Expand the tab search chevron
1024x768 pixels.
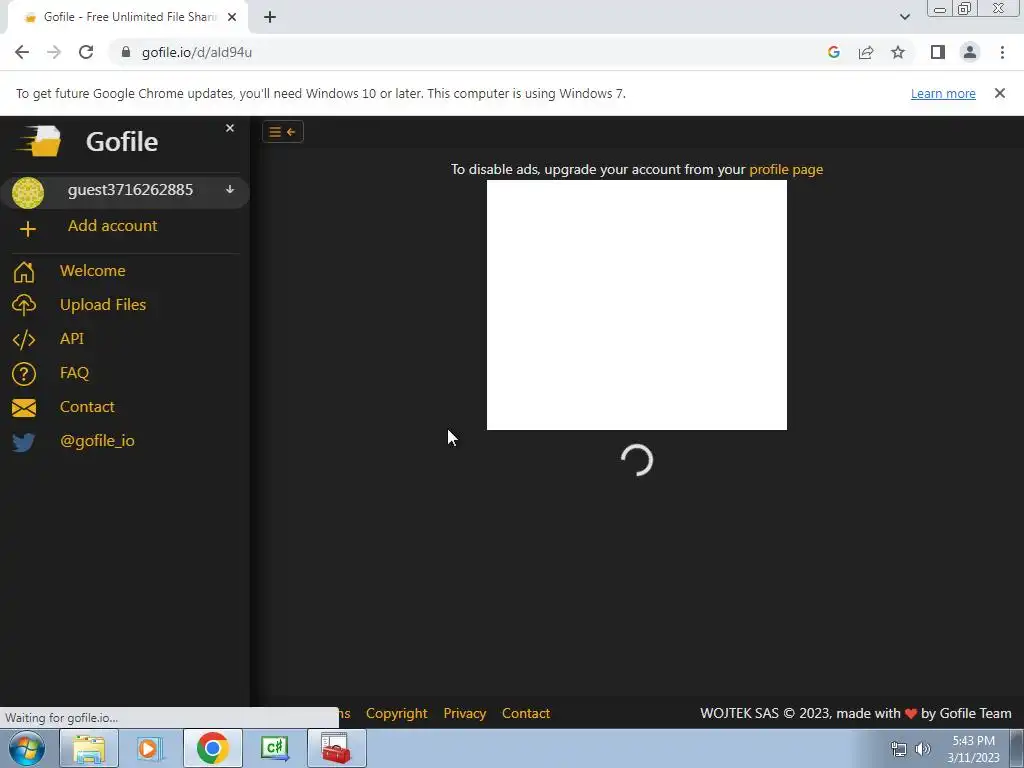[x=904, y=17]
